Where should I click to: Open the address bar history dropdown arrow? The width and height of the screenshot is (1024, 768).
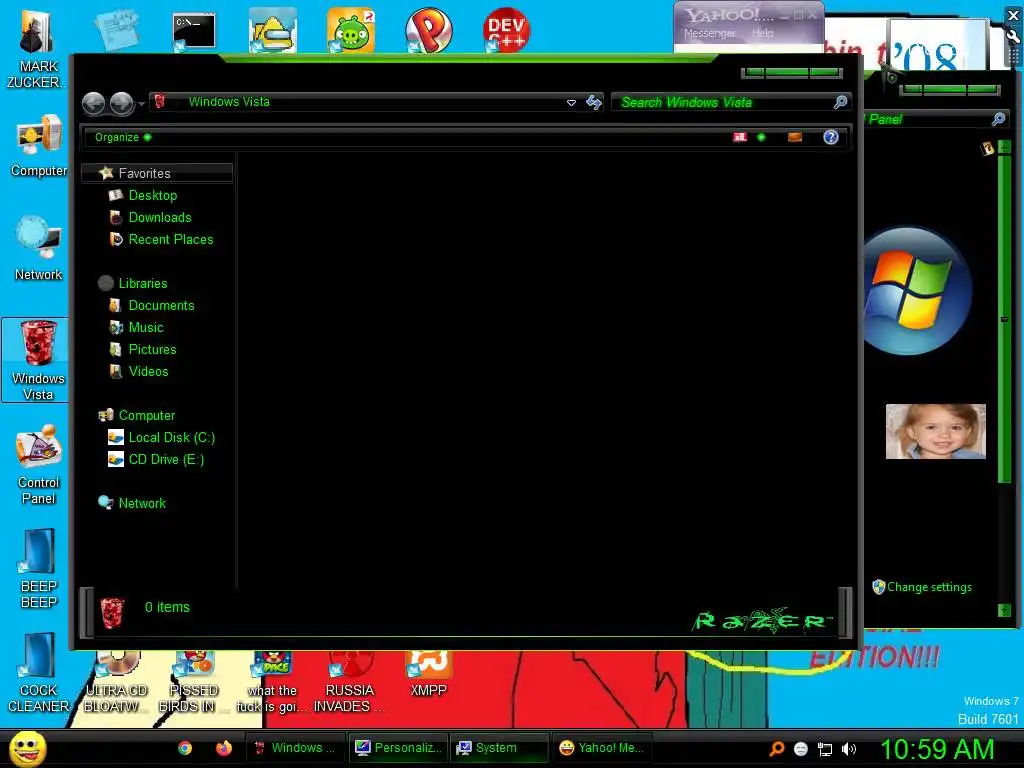[571, 103]
